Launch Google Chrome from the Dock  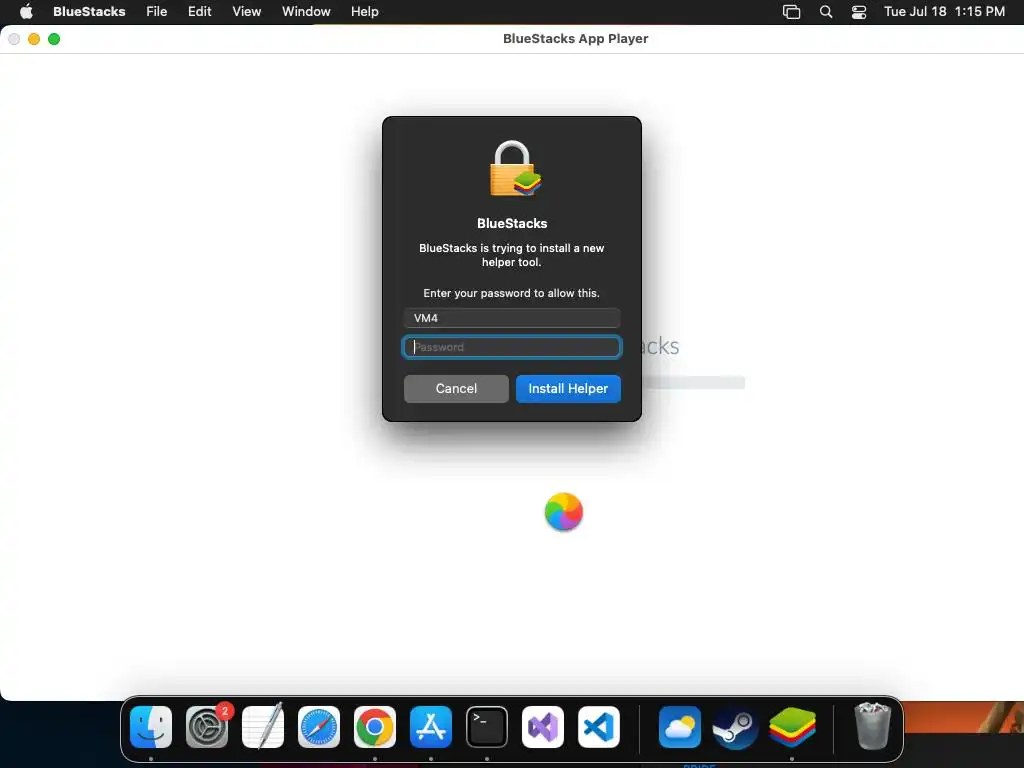[x=375, y=727]
